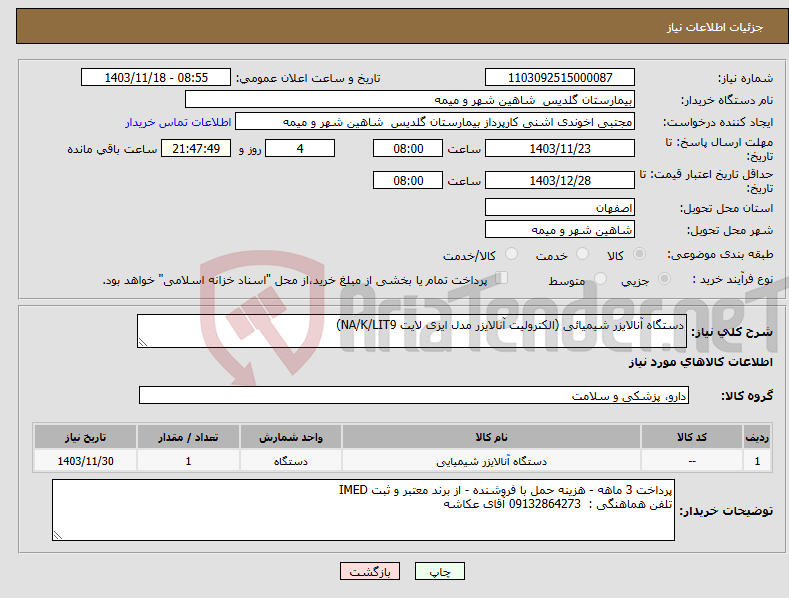The image size is (789, 598).
Task: Click the نام کالا column header
Action: click(491, 437)
